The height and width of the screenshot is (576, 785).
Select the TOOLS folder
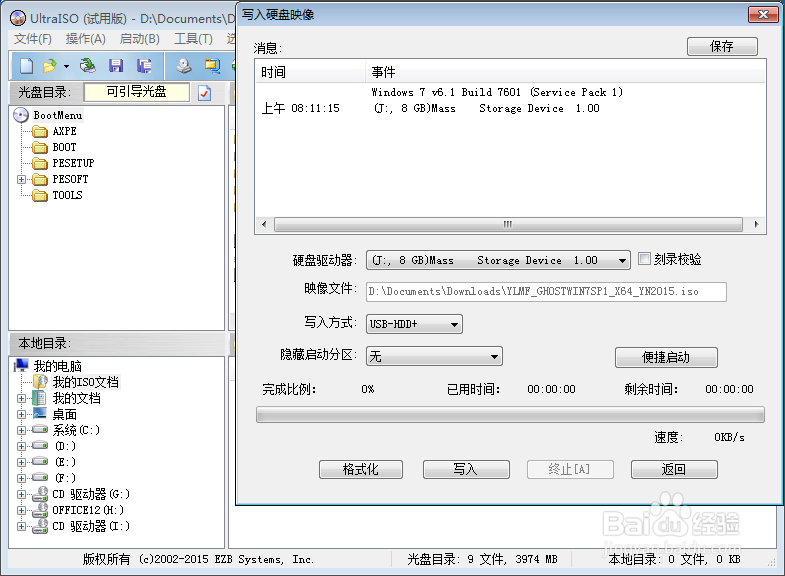coord(67,195)
